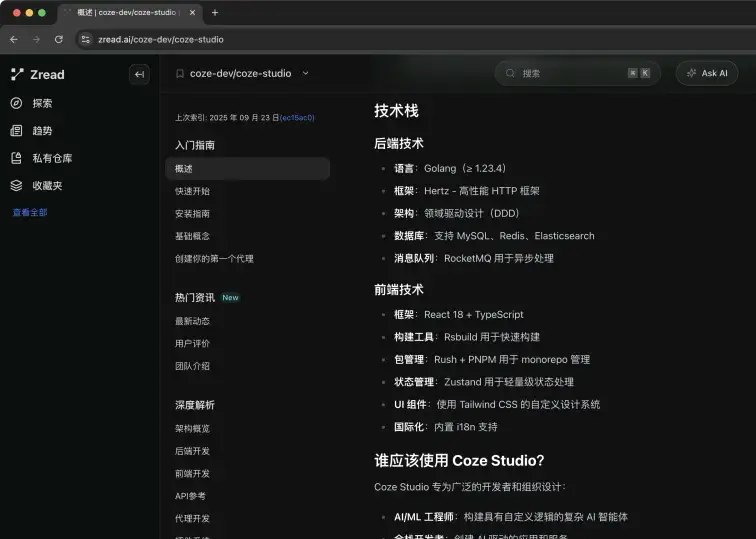Open the Ask AI button
The height and width of the screenshot is (539, 756).
coord(707,73)
